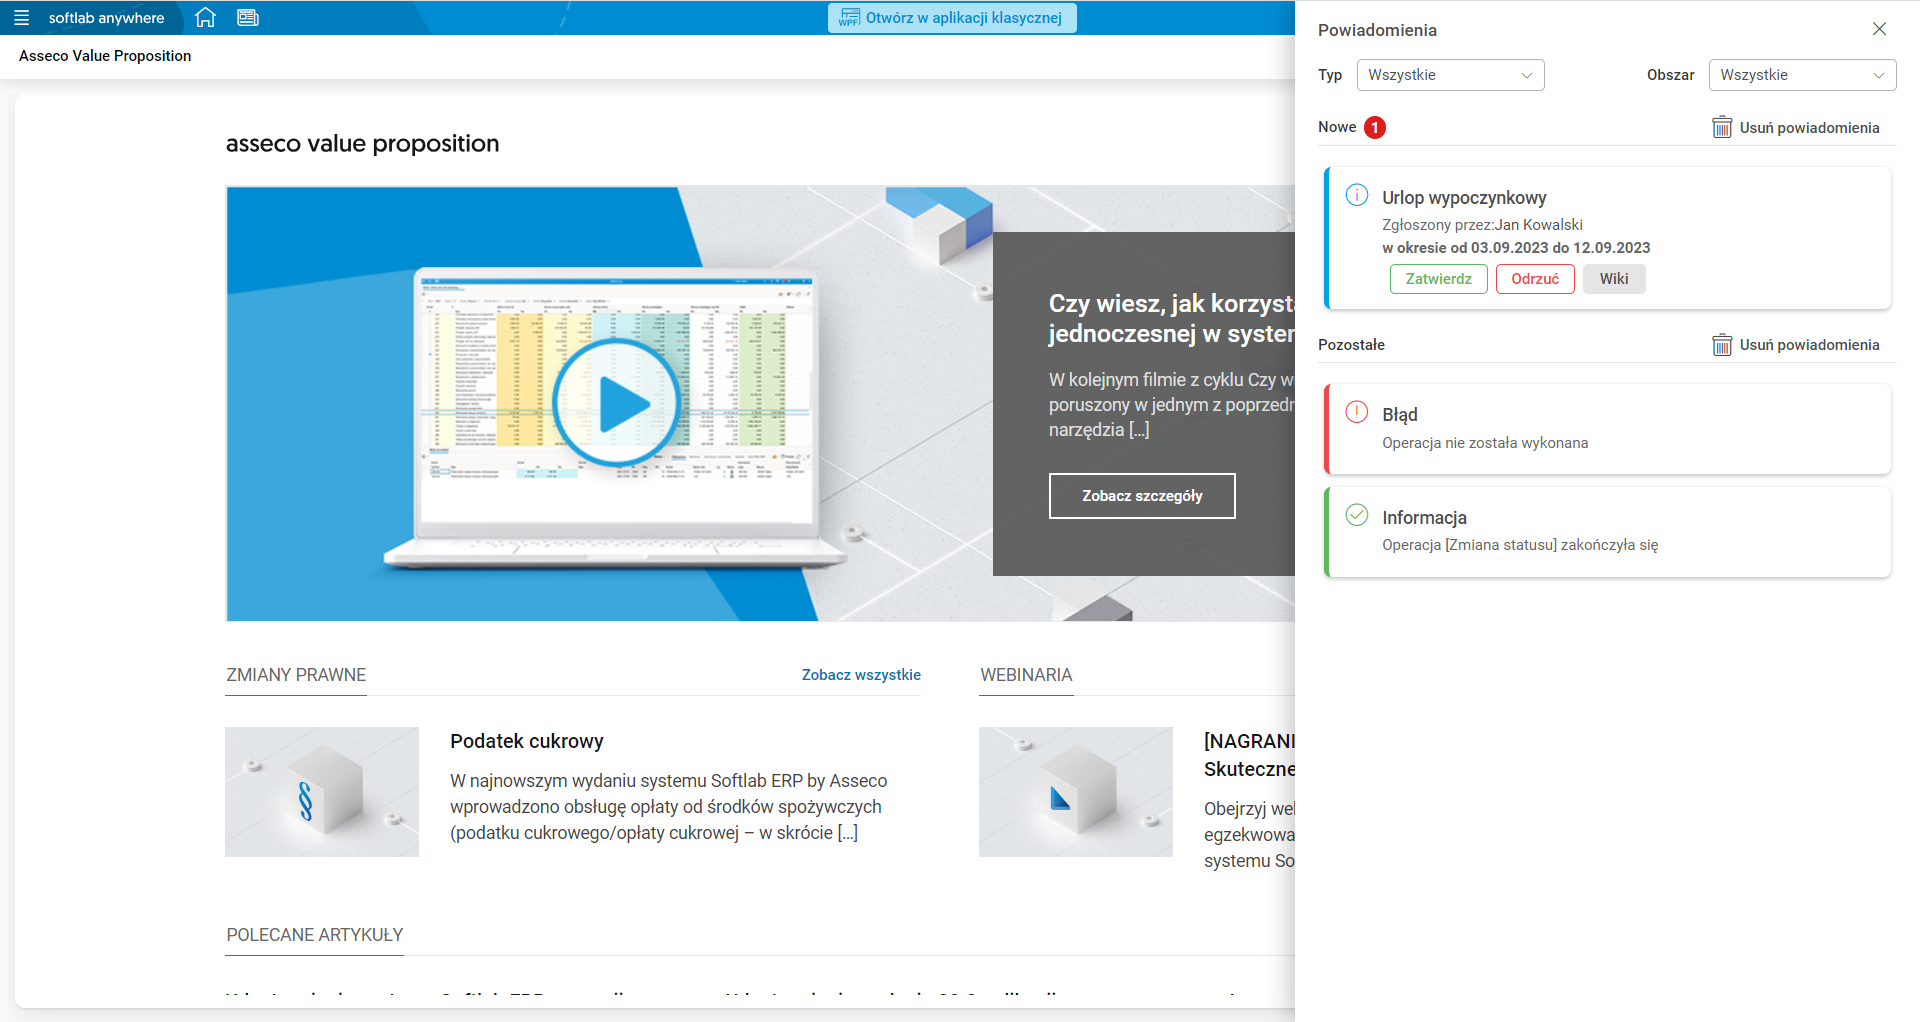Click the Podatek cukrowy article description

tap(669, 807)
